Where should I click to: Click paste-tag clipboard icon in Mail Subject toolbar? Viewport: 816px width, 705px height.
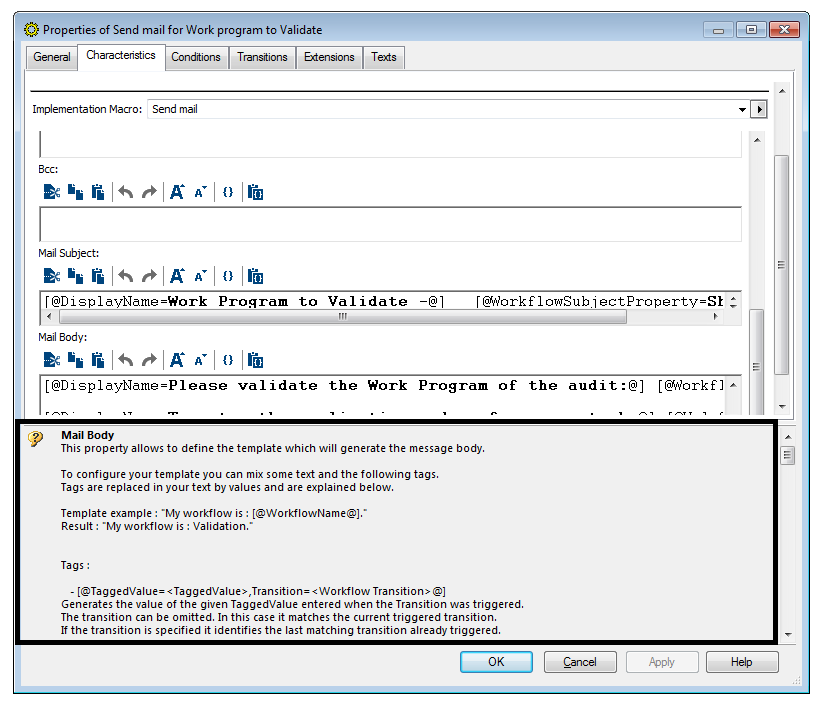(255, 276)
